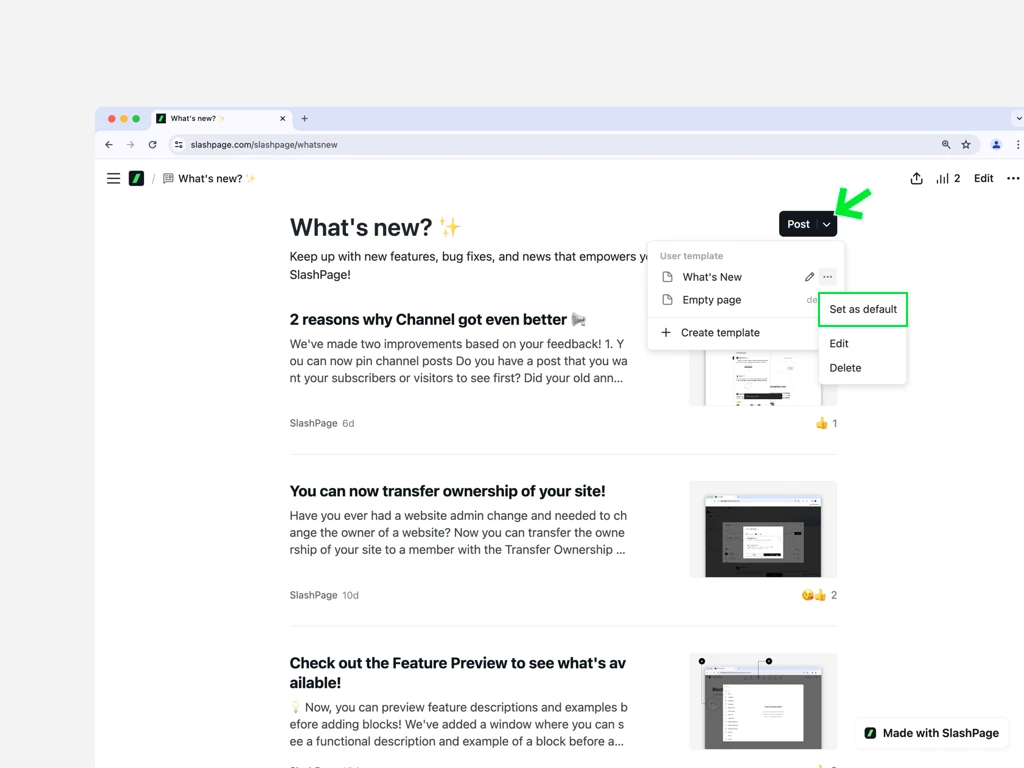Click the pencil icon on What's New template
Image resolution: width=1024 pixels, height=768 pixels.
[809, 277]
